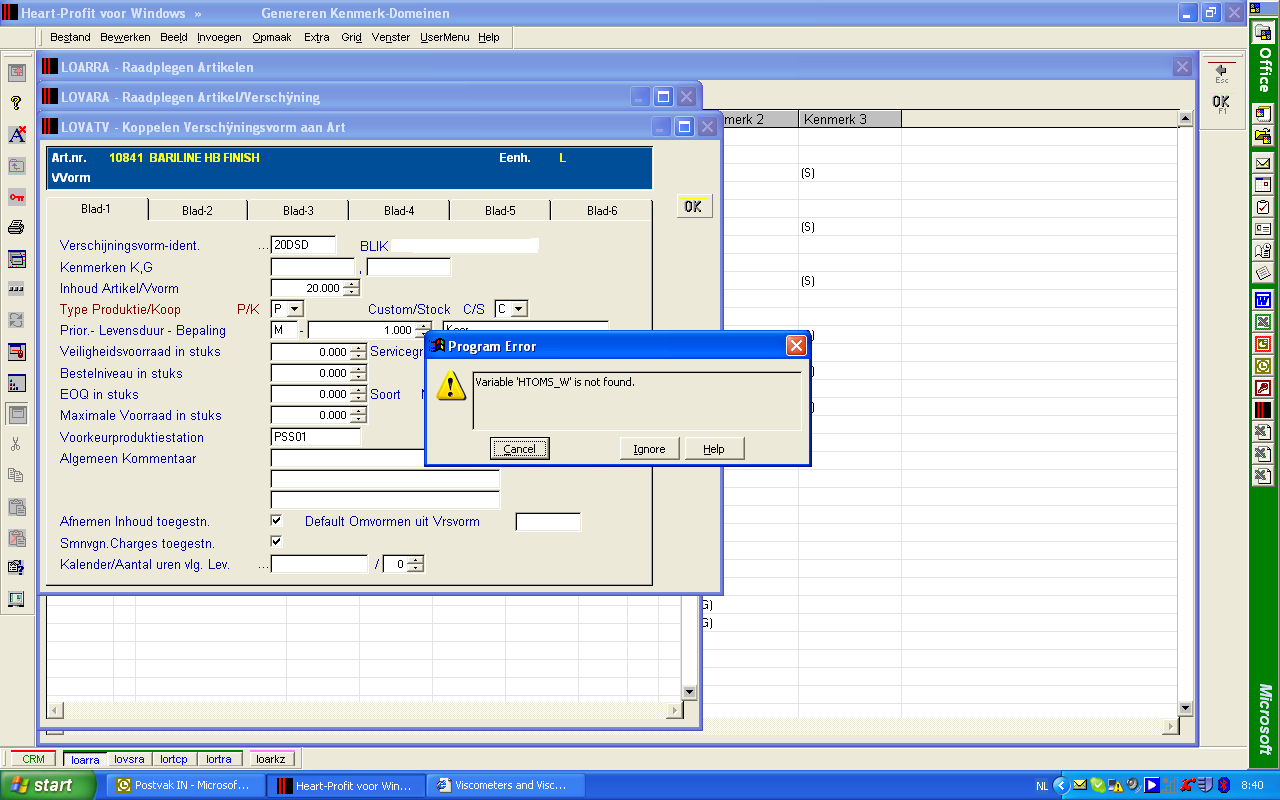Click Ignore in Program Error dialog
Viewport: 1280px width, 800px height.
click(x=650, y=449)
